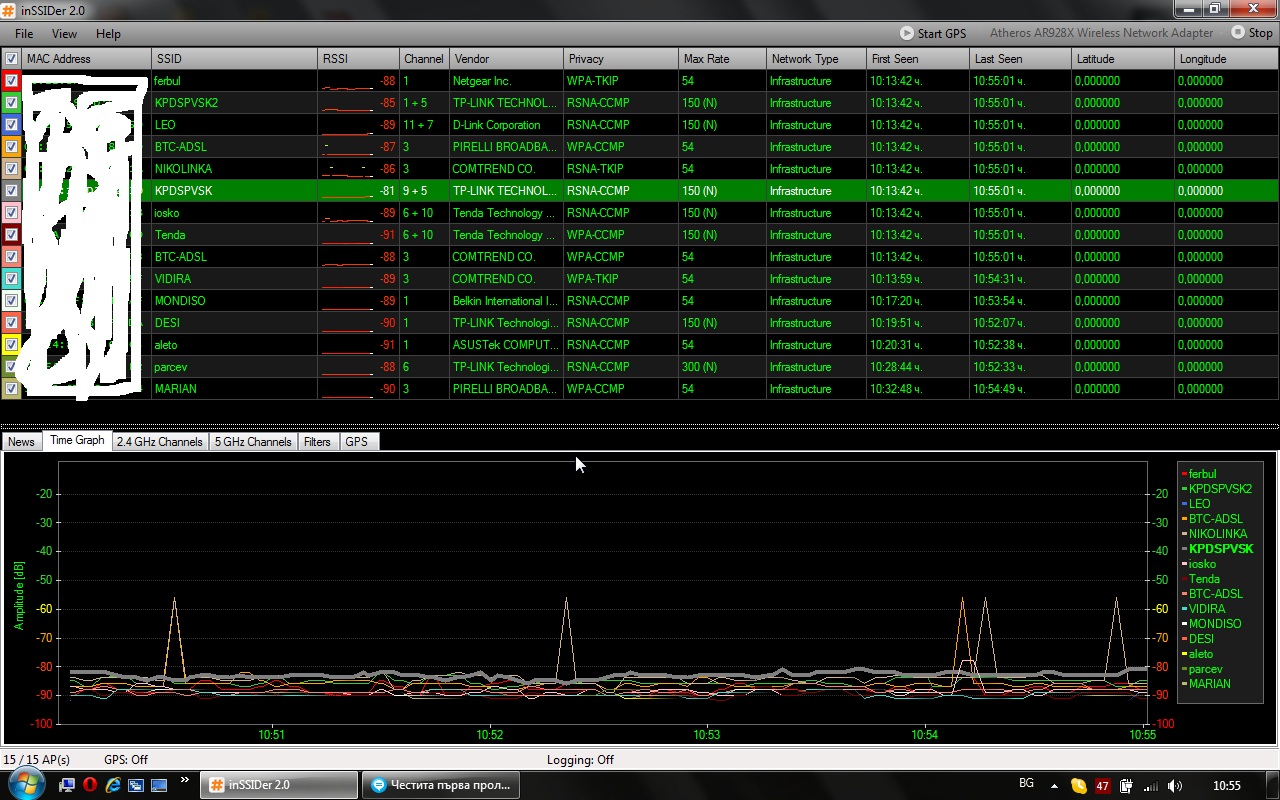Sort by the Privacy column header
This screenshot has height=800, width=1280.
[x=621, y=59]
